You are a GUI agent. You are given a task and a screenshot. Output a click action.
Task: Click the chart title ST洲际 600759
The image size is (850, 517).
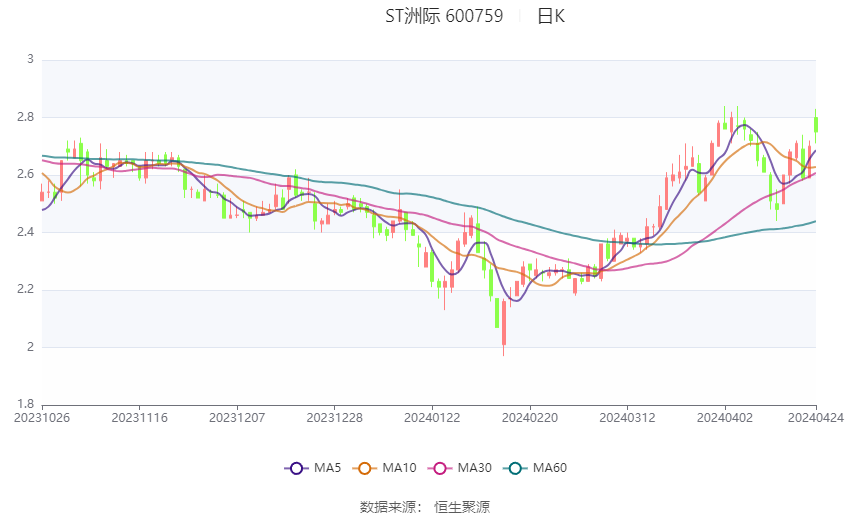click(x=444, y=16)
